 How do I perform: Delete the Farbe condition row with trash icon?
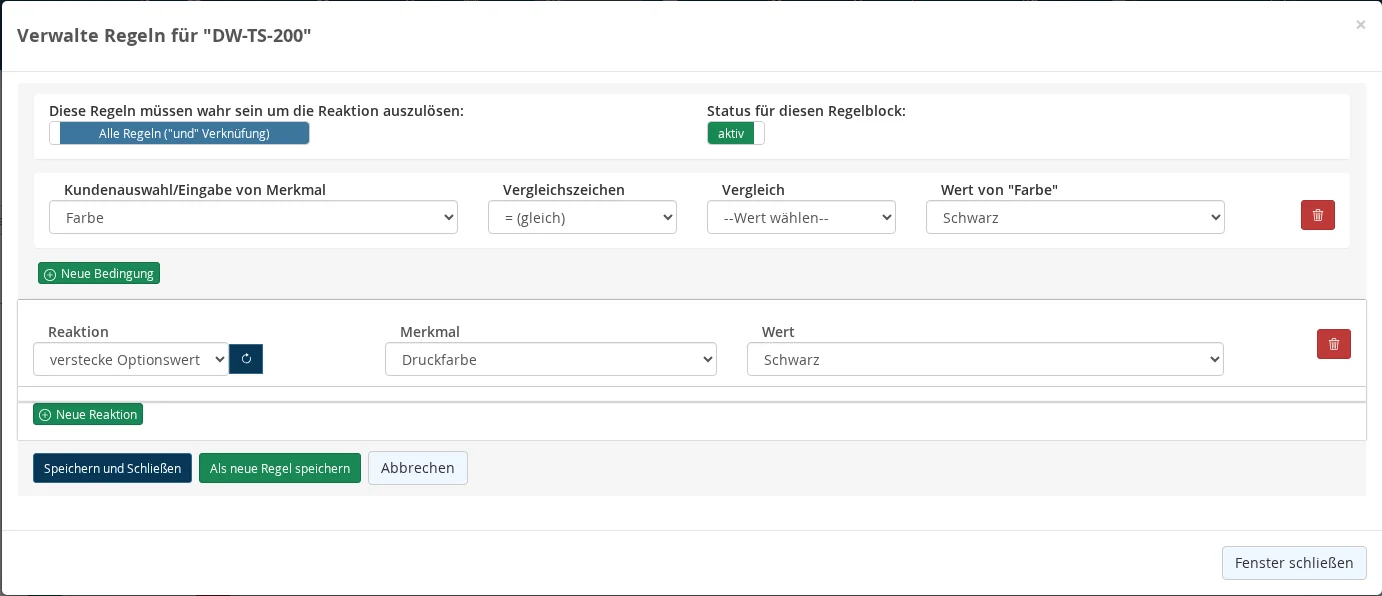point(1317,215)
